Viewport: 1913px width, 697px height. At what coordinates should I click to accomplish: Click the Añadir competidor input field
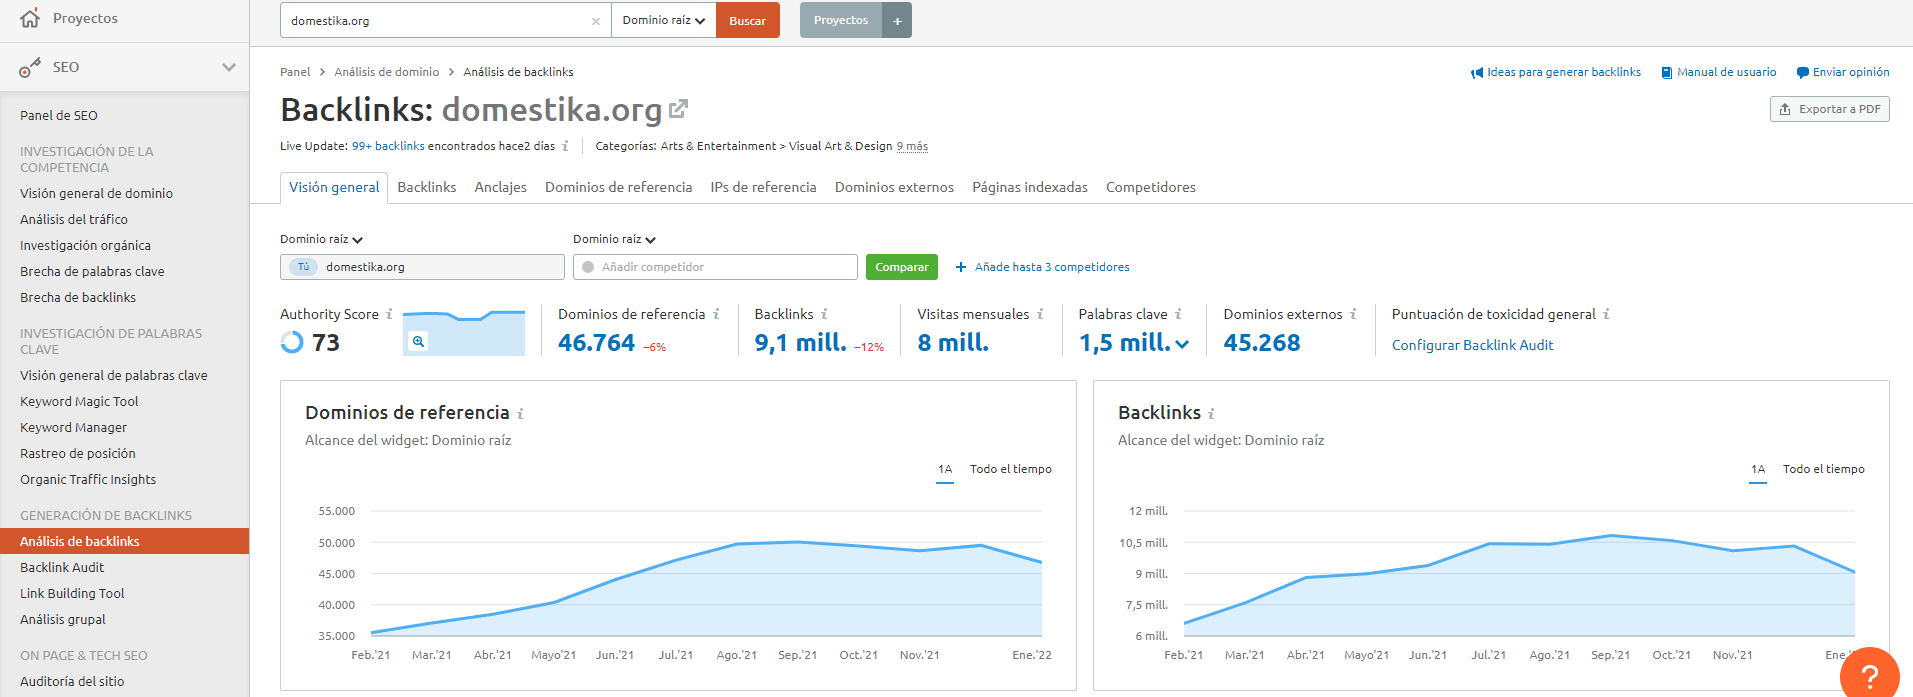point(715,267)
